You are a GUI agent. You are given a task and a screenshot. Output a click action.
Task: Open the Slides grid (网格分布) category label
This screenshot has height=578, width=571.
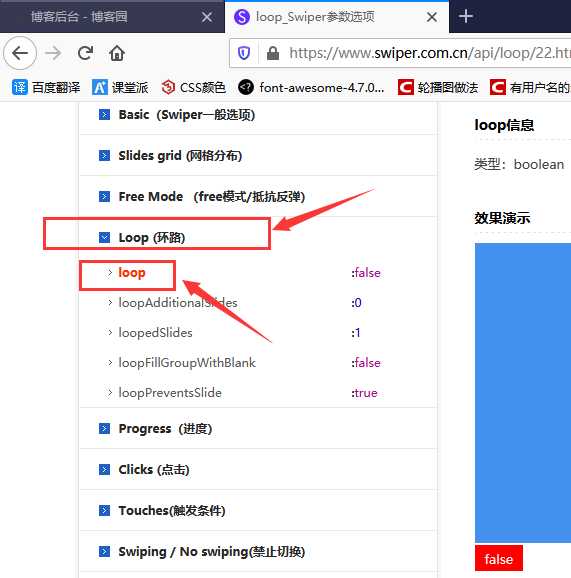180,156
